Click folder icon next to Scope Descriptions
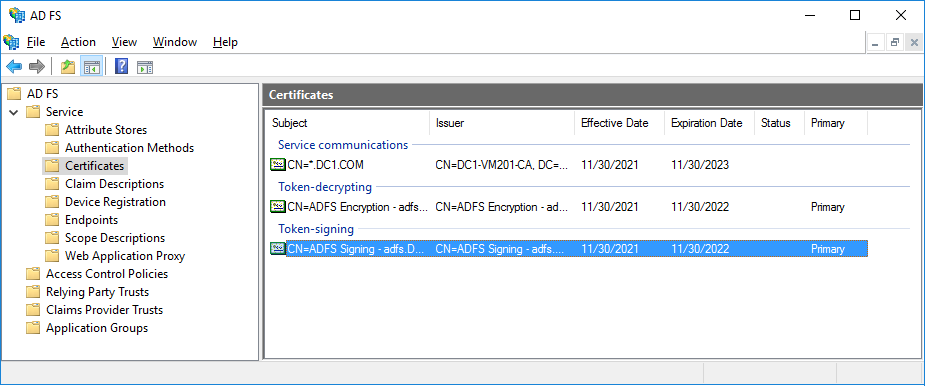This screenshot has width=925, height=386. click(x=53, y=238)
